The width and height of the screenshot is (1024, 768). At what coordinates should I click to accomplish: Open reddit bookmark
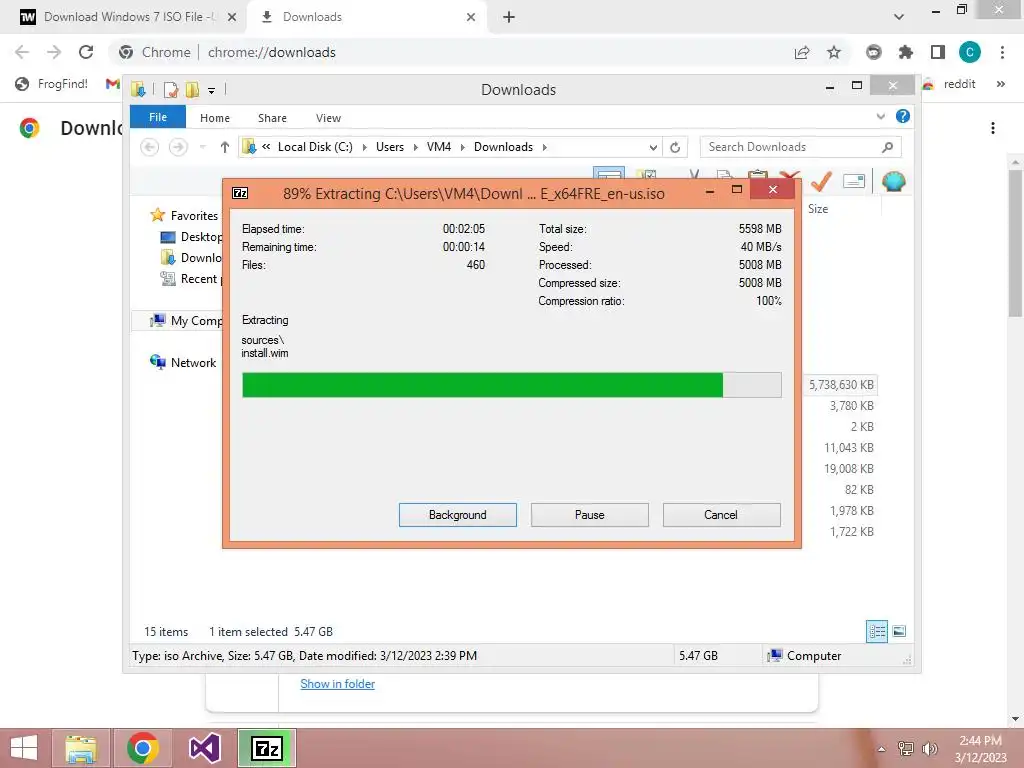952,84
